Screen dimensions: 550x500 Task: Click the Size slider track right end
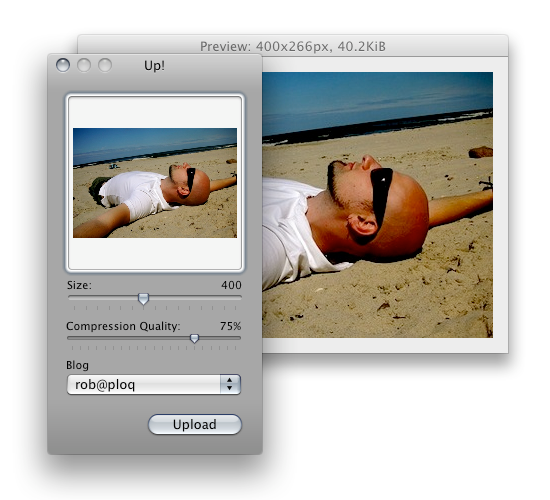[239, 297]
